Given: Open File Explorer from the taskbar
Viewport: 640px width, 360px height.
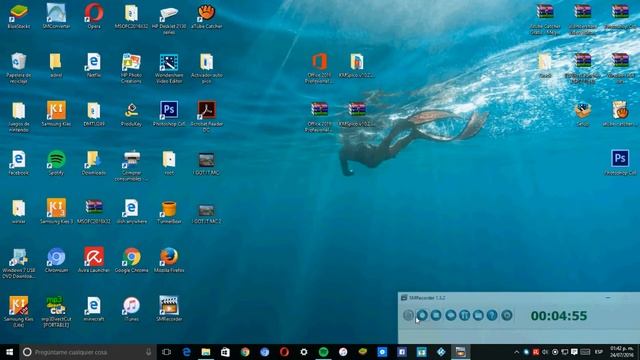Looking at the screenshot, I should coord(206,352).
